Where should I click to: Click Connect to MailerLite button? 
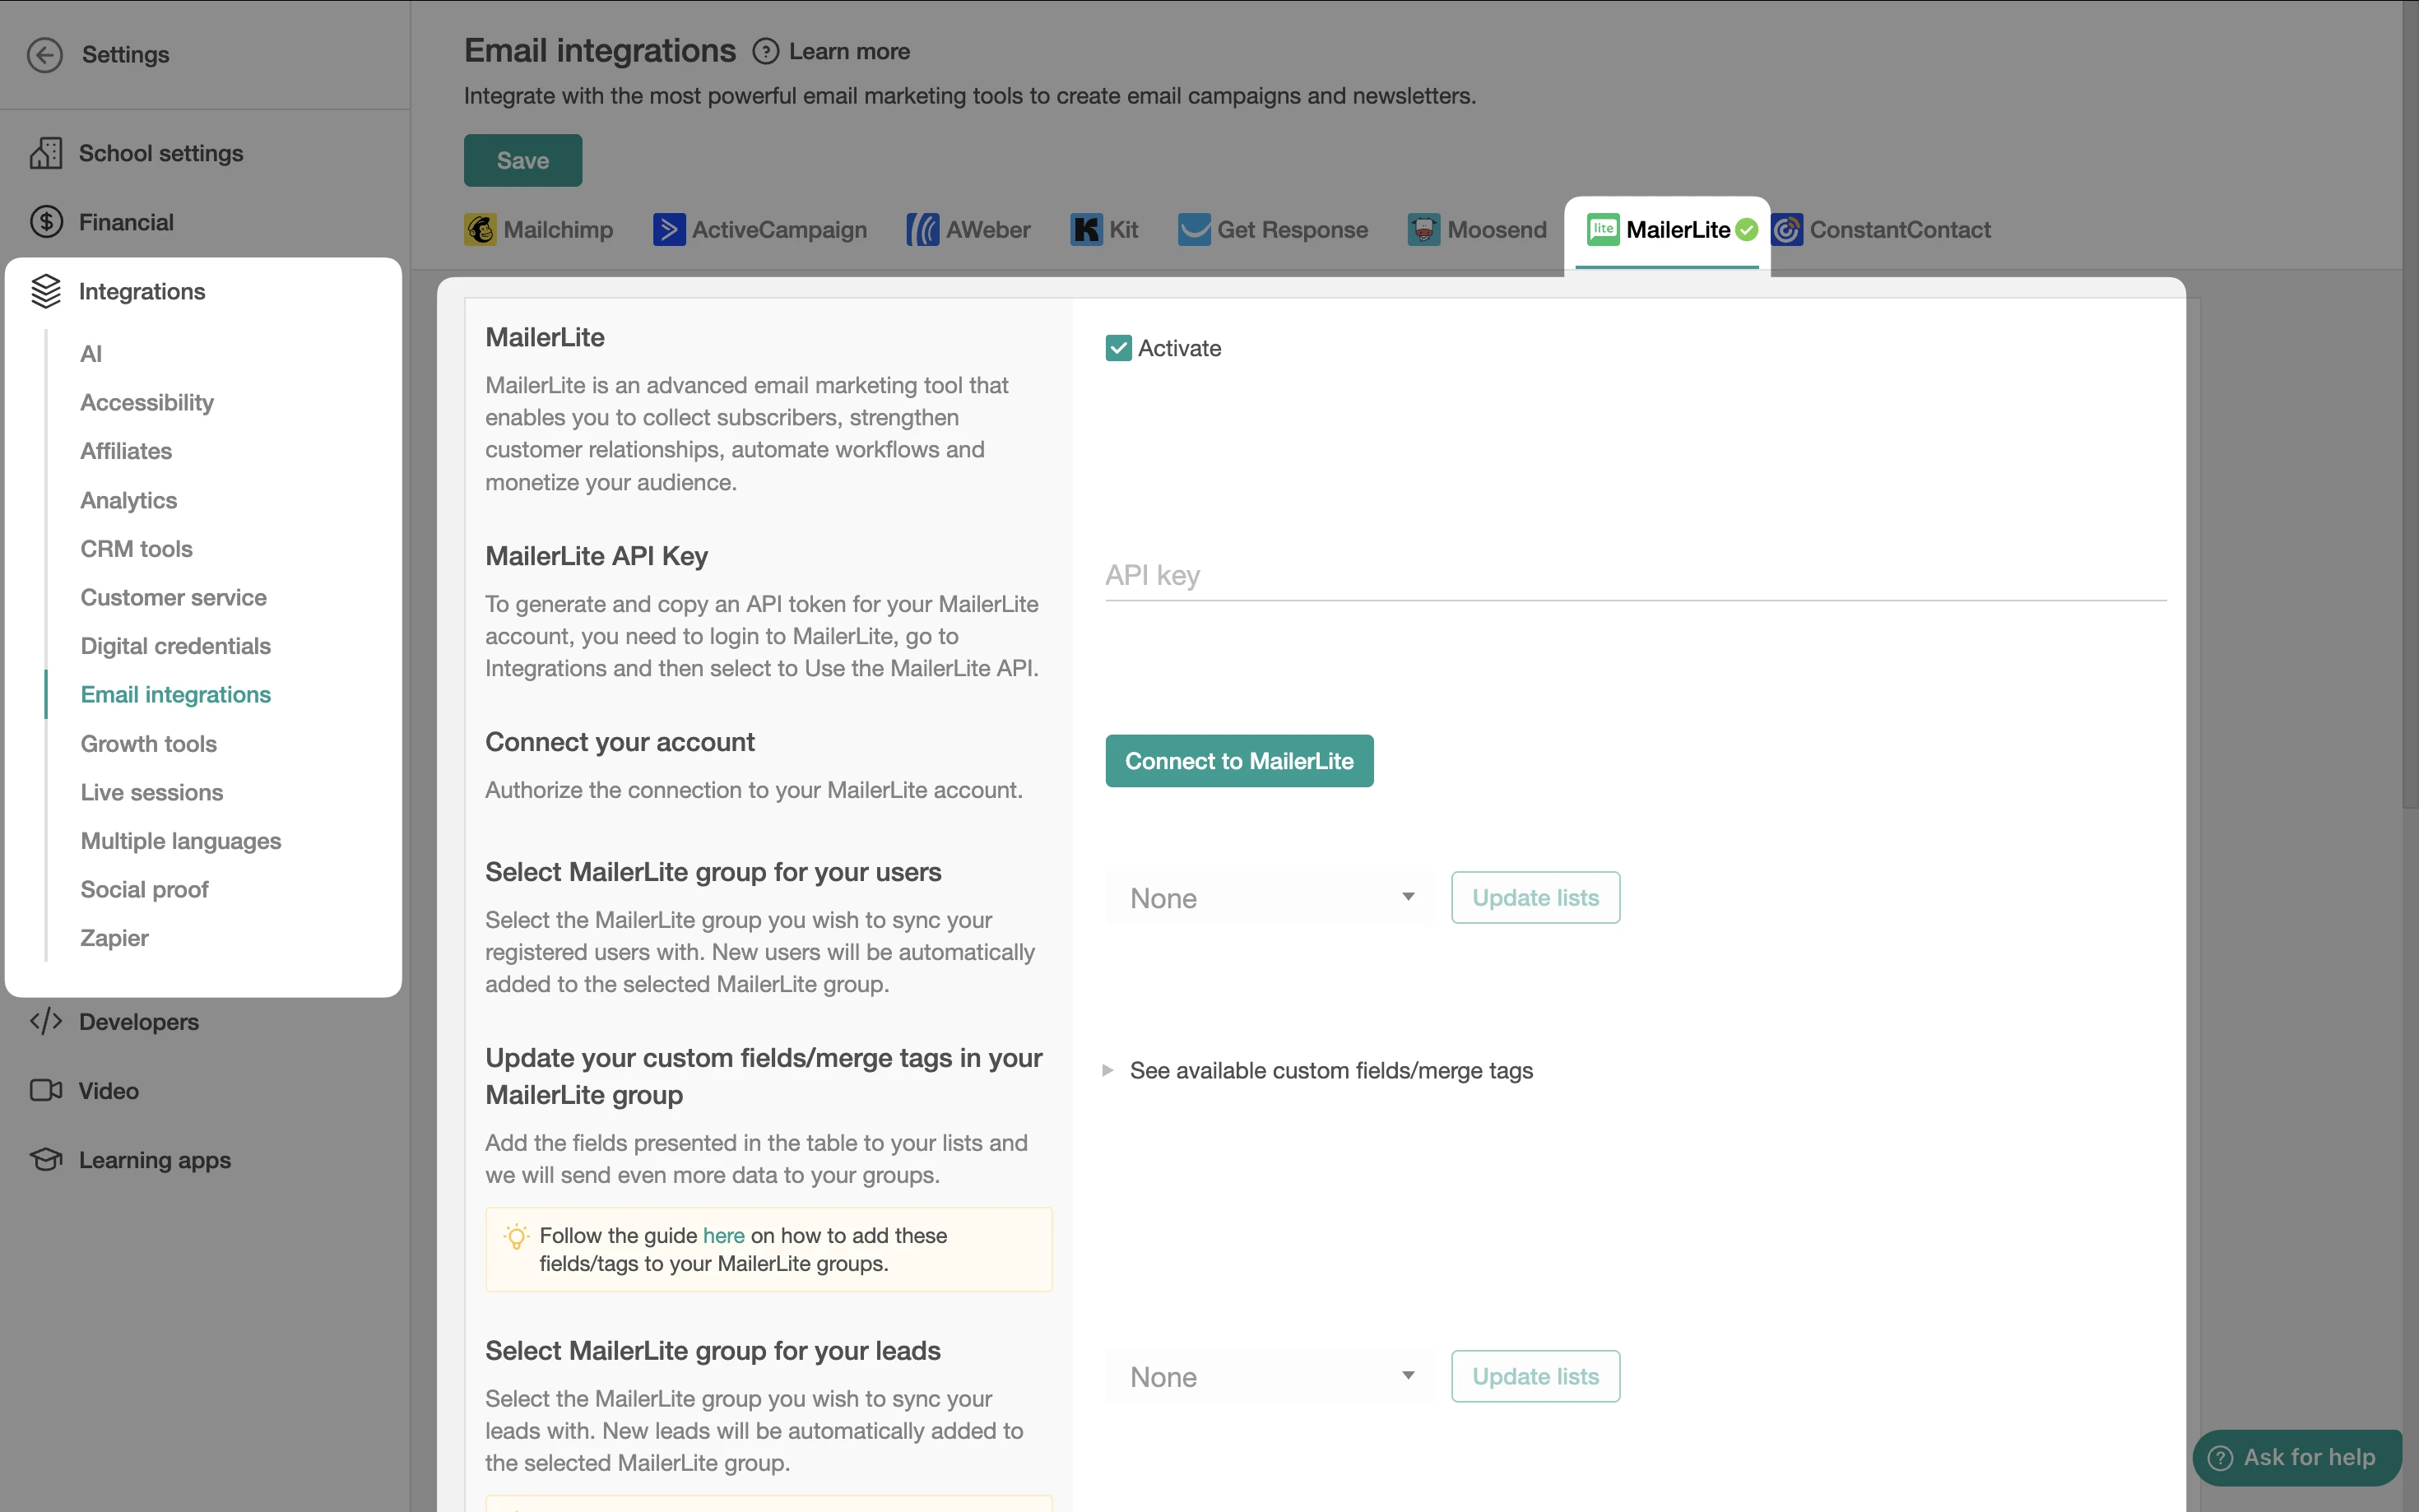pyautogui.click(x=1239, y=761)
